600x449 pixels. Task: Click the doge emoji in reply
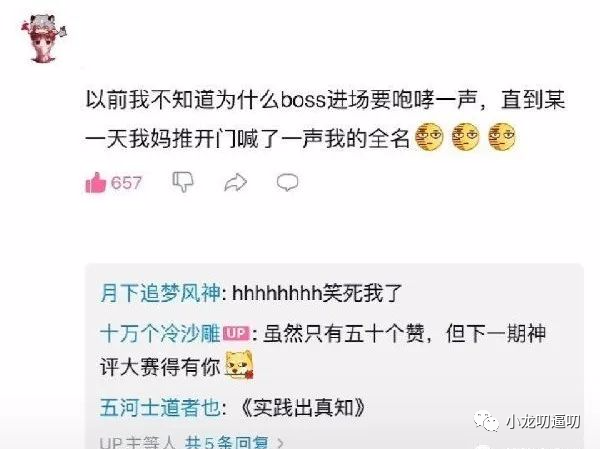[x=239, y=365]
